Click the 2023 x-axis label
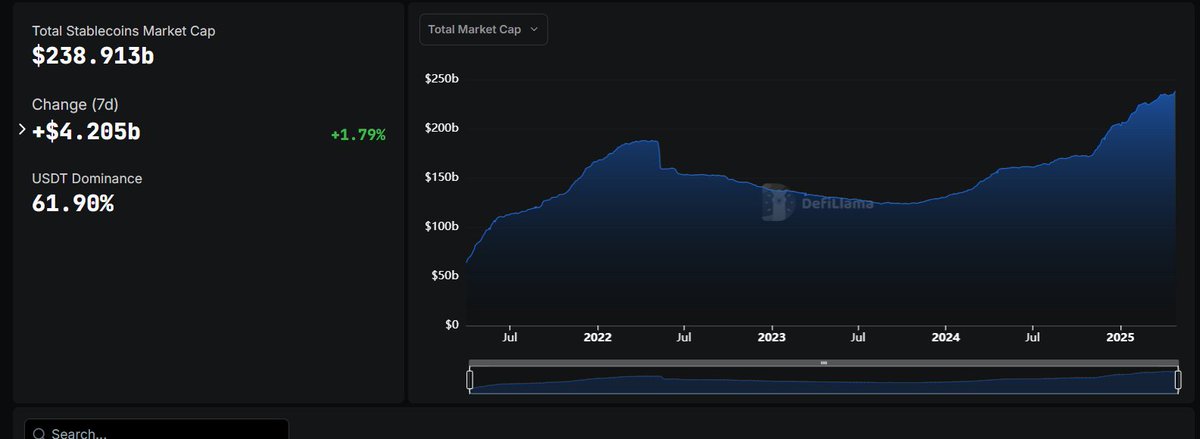 772,338
